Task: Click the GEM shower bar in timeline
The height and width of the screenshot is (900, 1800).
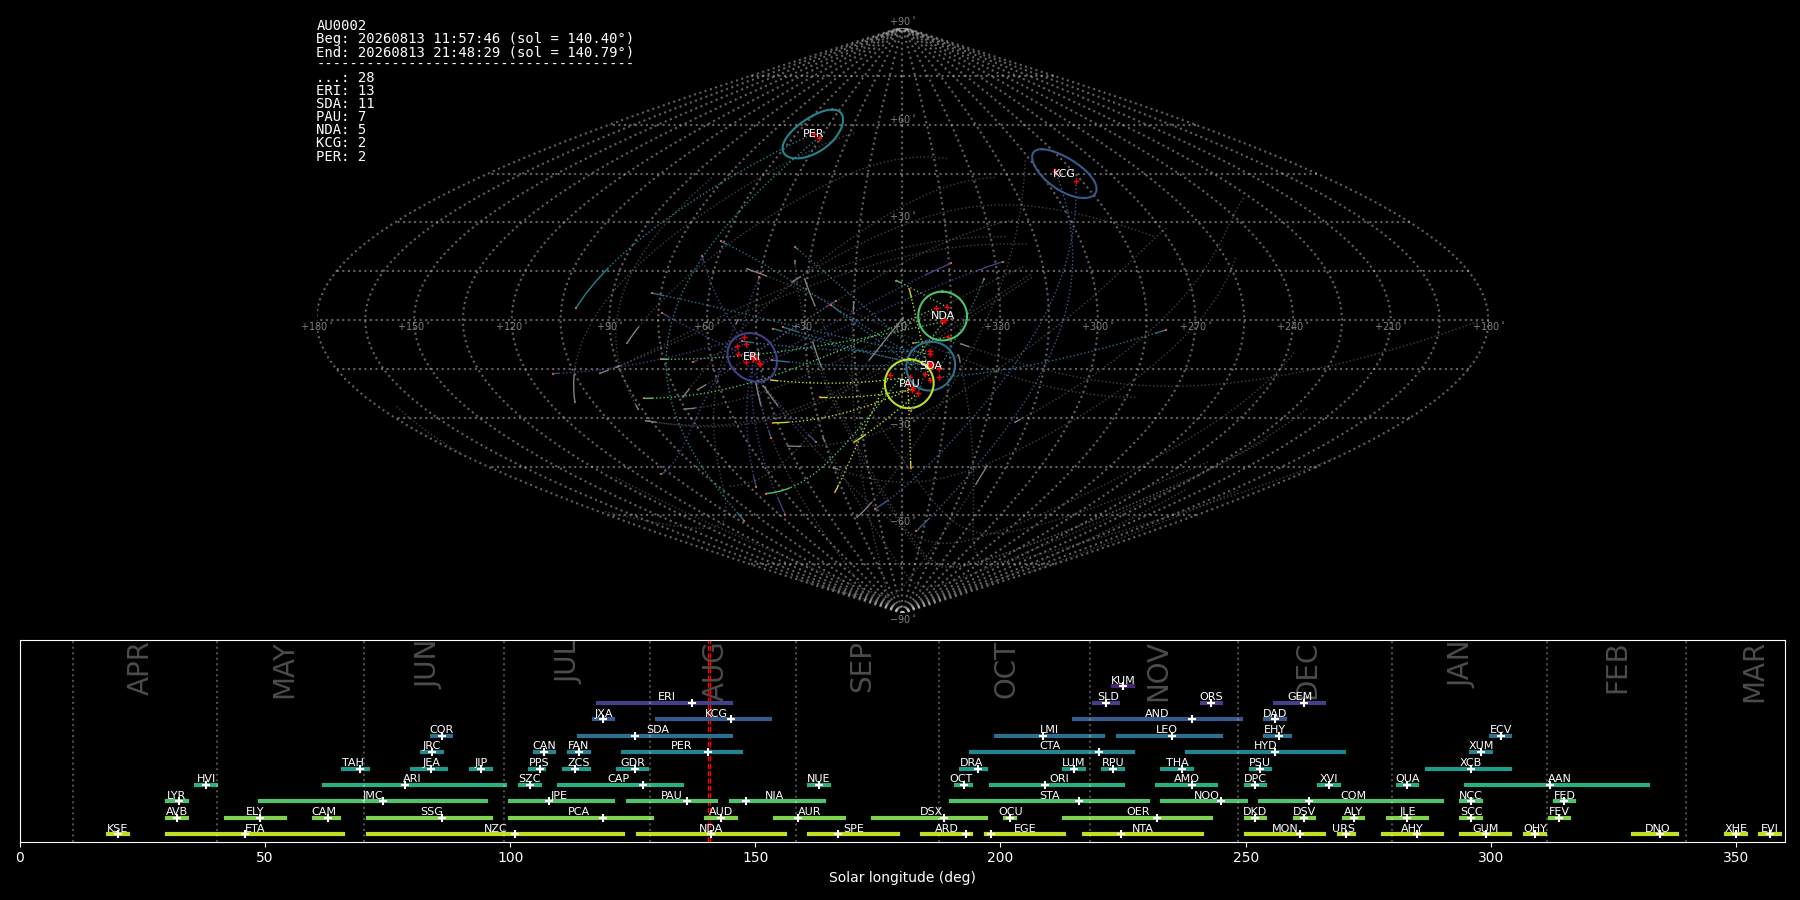Action: (1299, 703)
